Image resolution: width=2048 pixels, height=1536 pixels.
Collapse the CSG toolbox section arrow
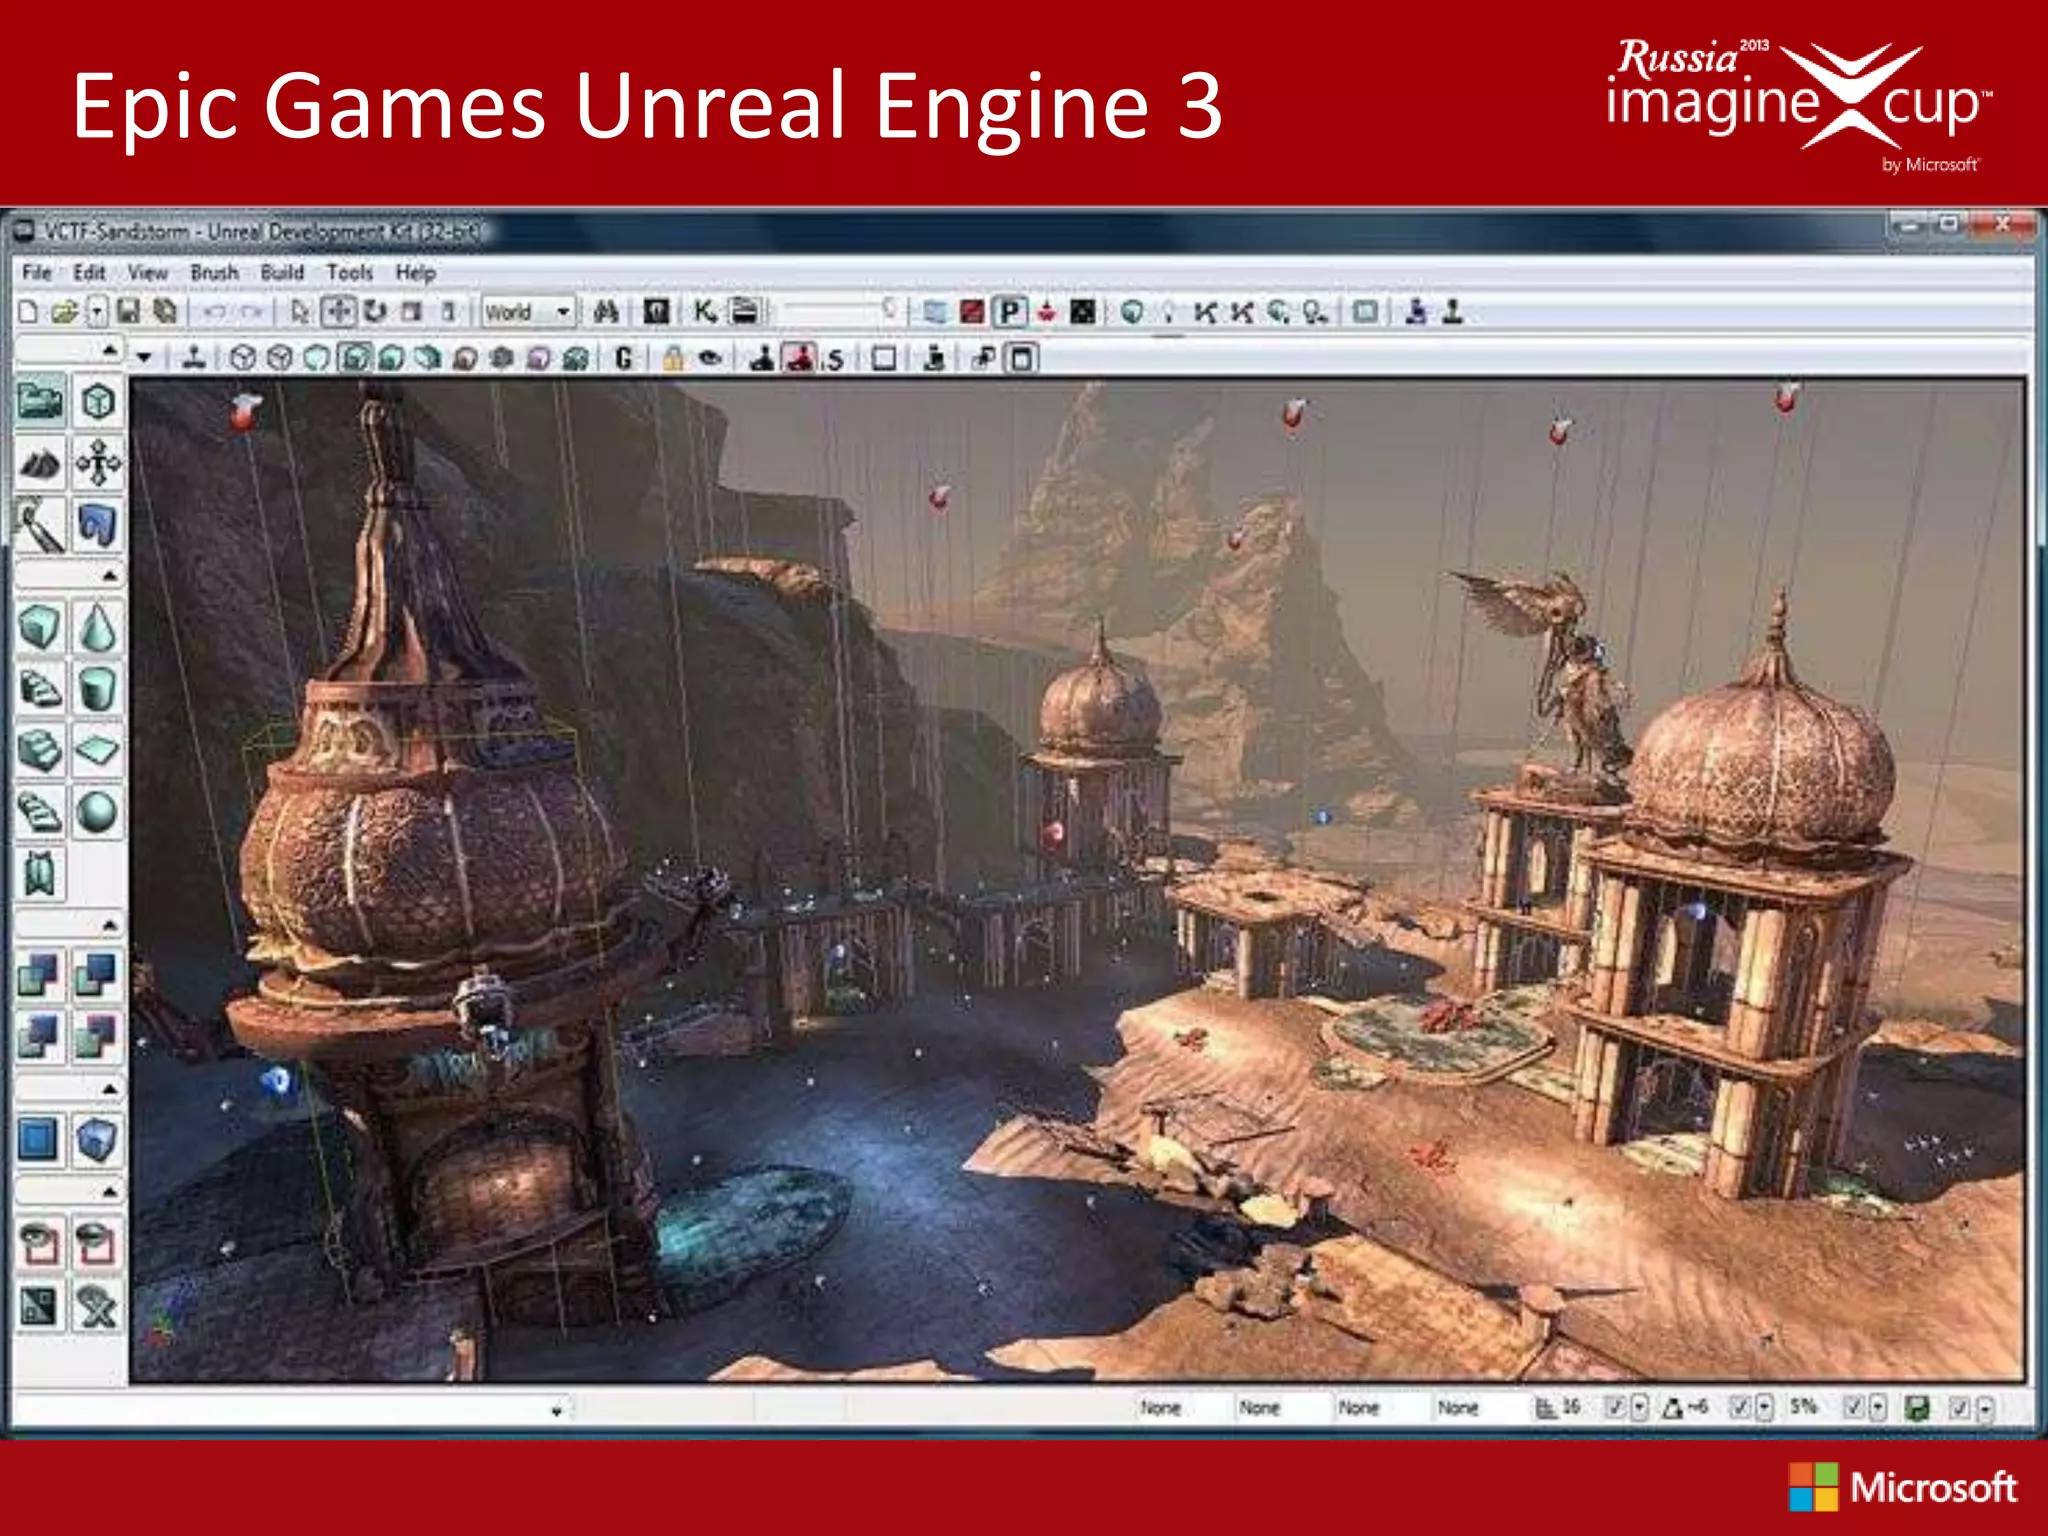[109, 925]
